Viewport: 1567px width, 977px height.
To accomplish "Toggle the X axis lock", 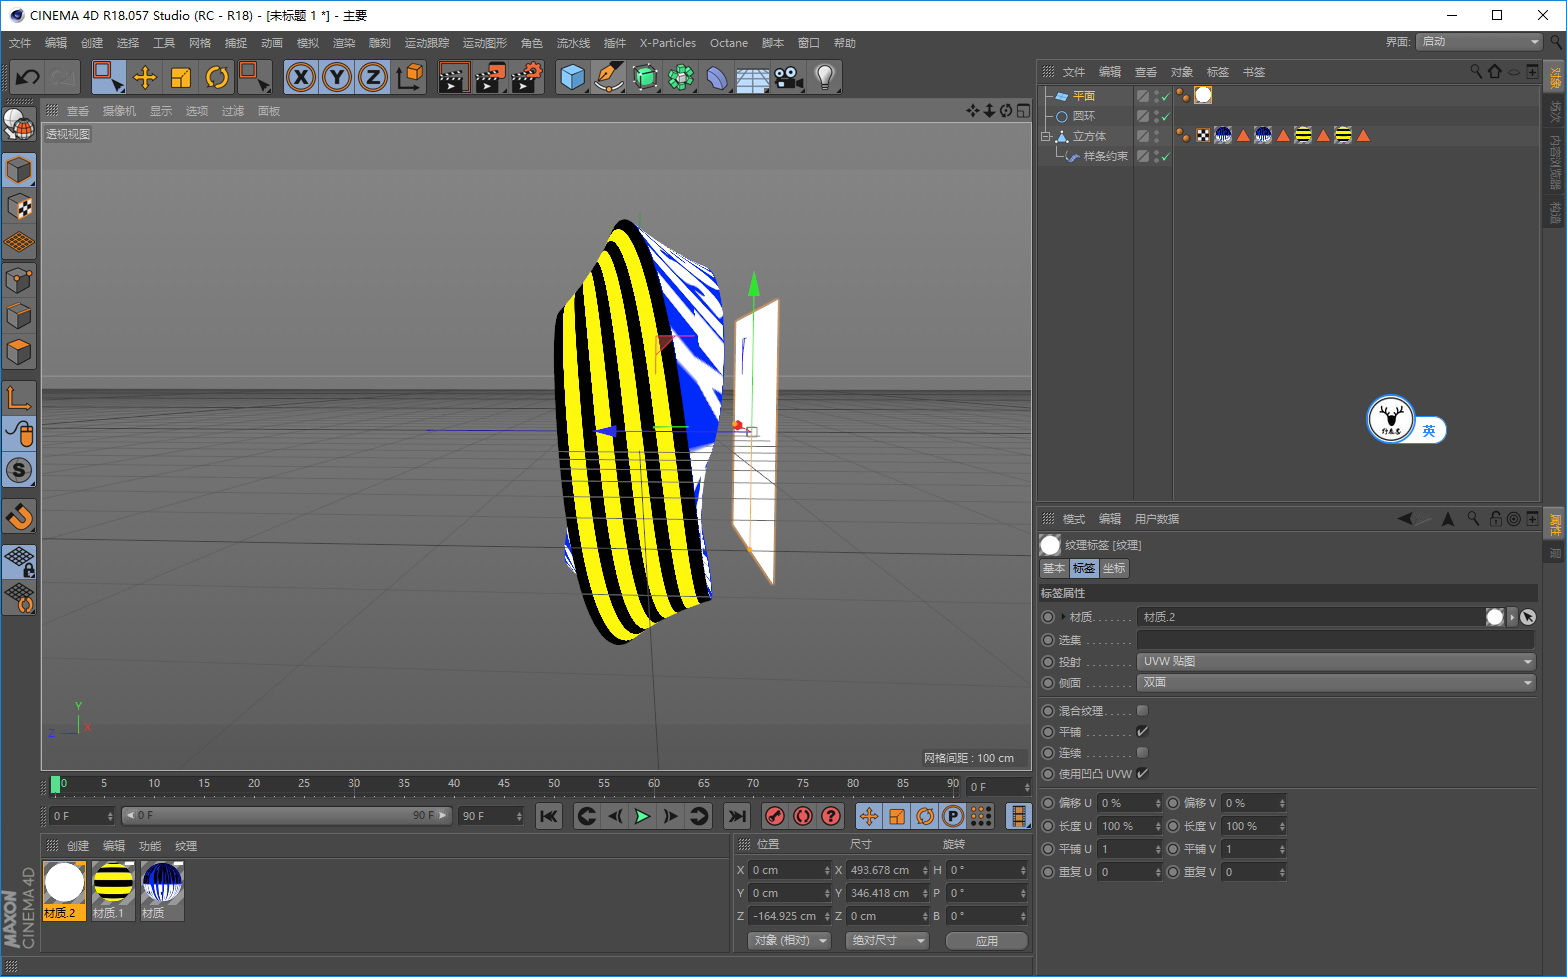I will [x=301, y=77].
